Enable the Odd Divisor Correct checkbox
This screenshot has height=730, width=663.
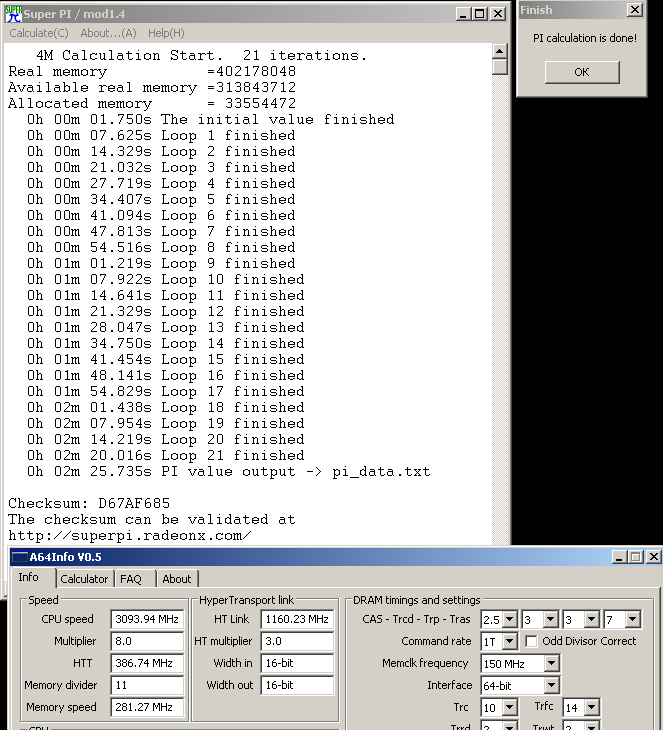click(x=532, y=641)
